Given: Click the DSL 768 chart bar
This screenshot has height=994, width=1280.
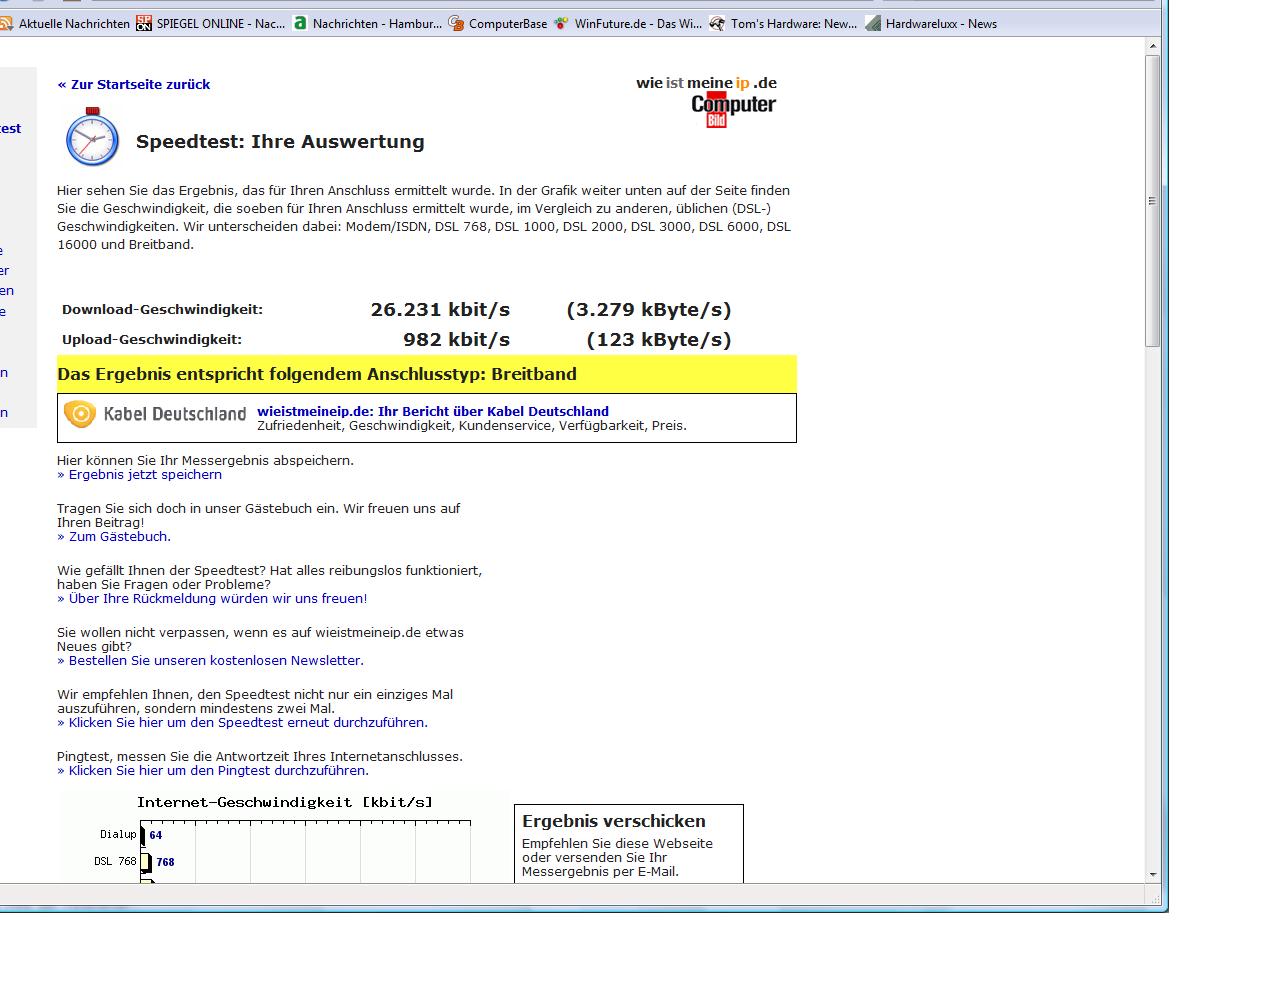Looking at the screenshot, I should 146,862.
